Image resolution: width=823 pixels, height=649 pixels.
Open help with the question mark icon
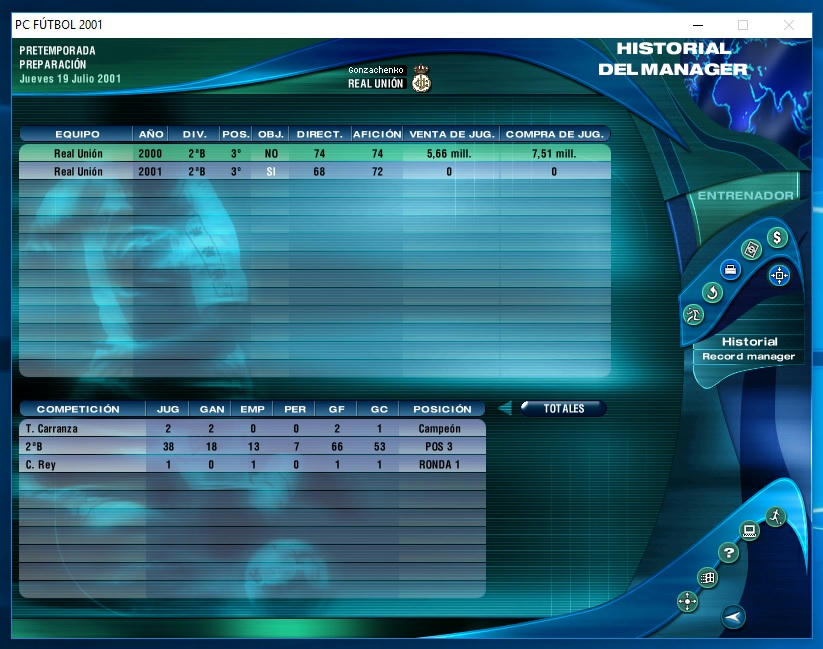(x=729, y=552)
